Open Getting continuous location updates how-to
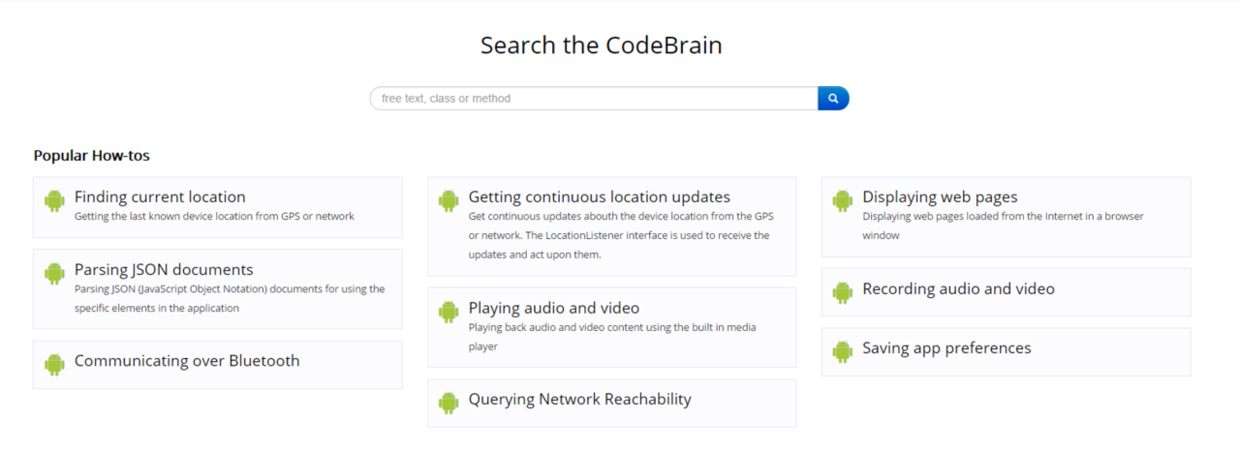 [599, 197]
